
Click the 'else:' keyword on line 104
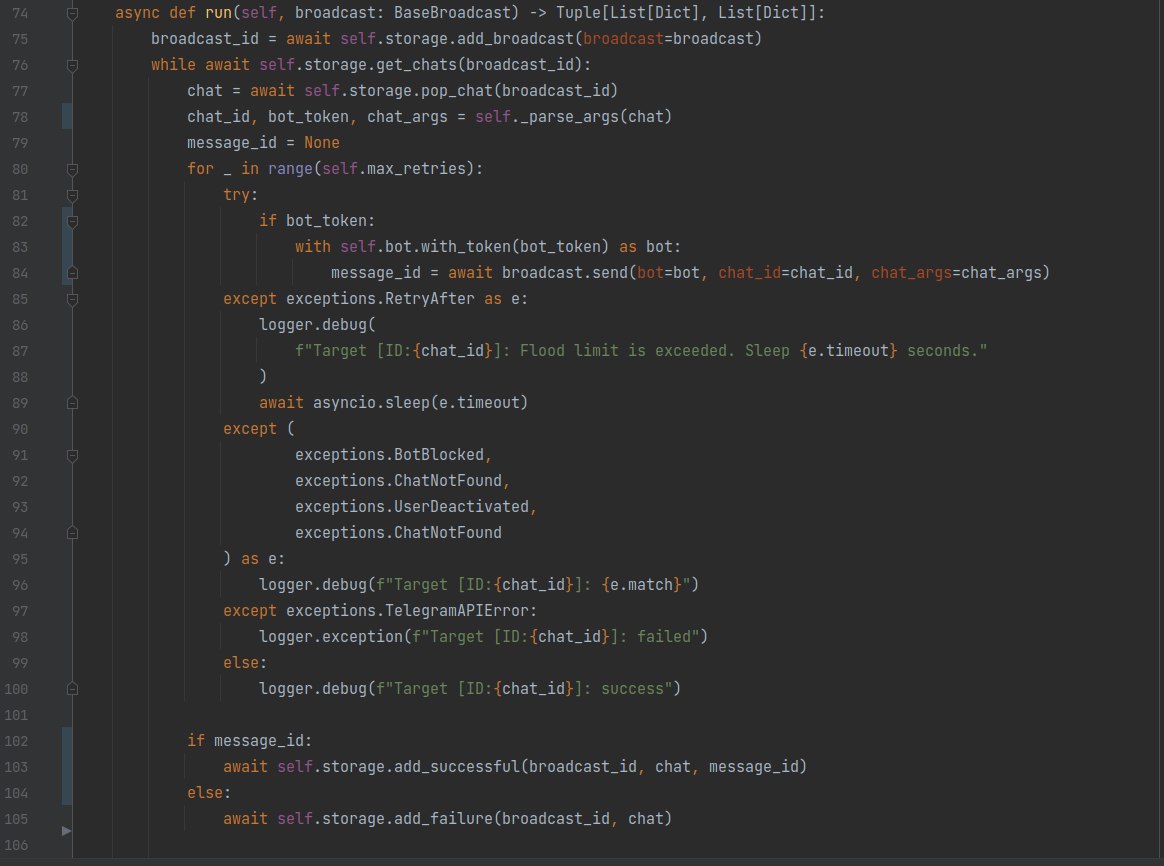[x=209, y=792]
